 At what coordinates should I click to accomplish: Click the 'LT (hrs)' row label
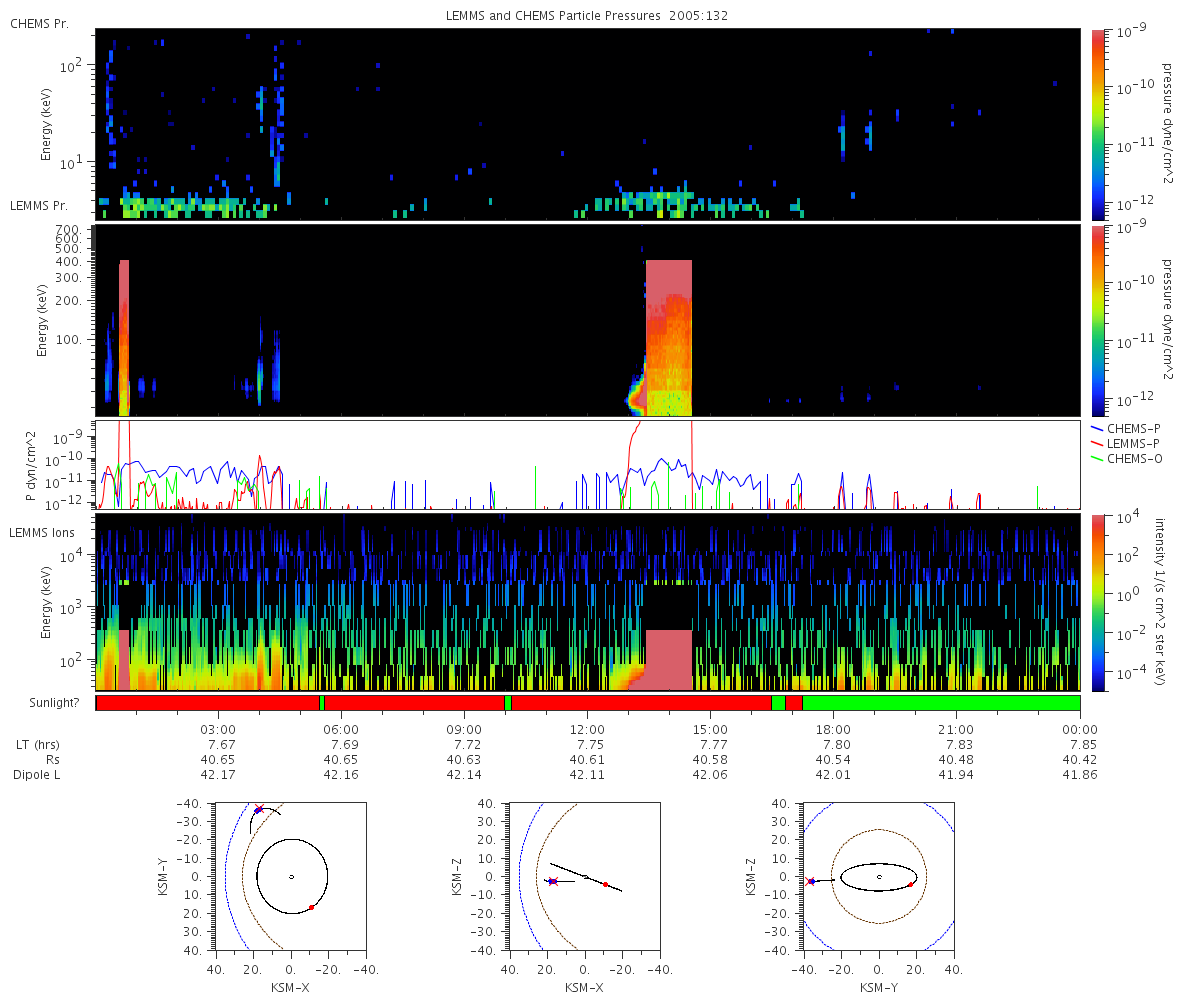tap(40, 745)
